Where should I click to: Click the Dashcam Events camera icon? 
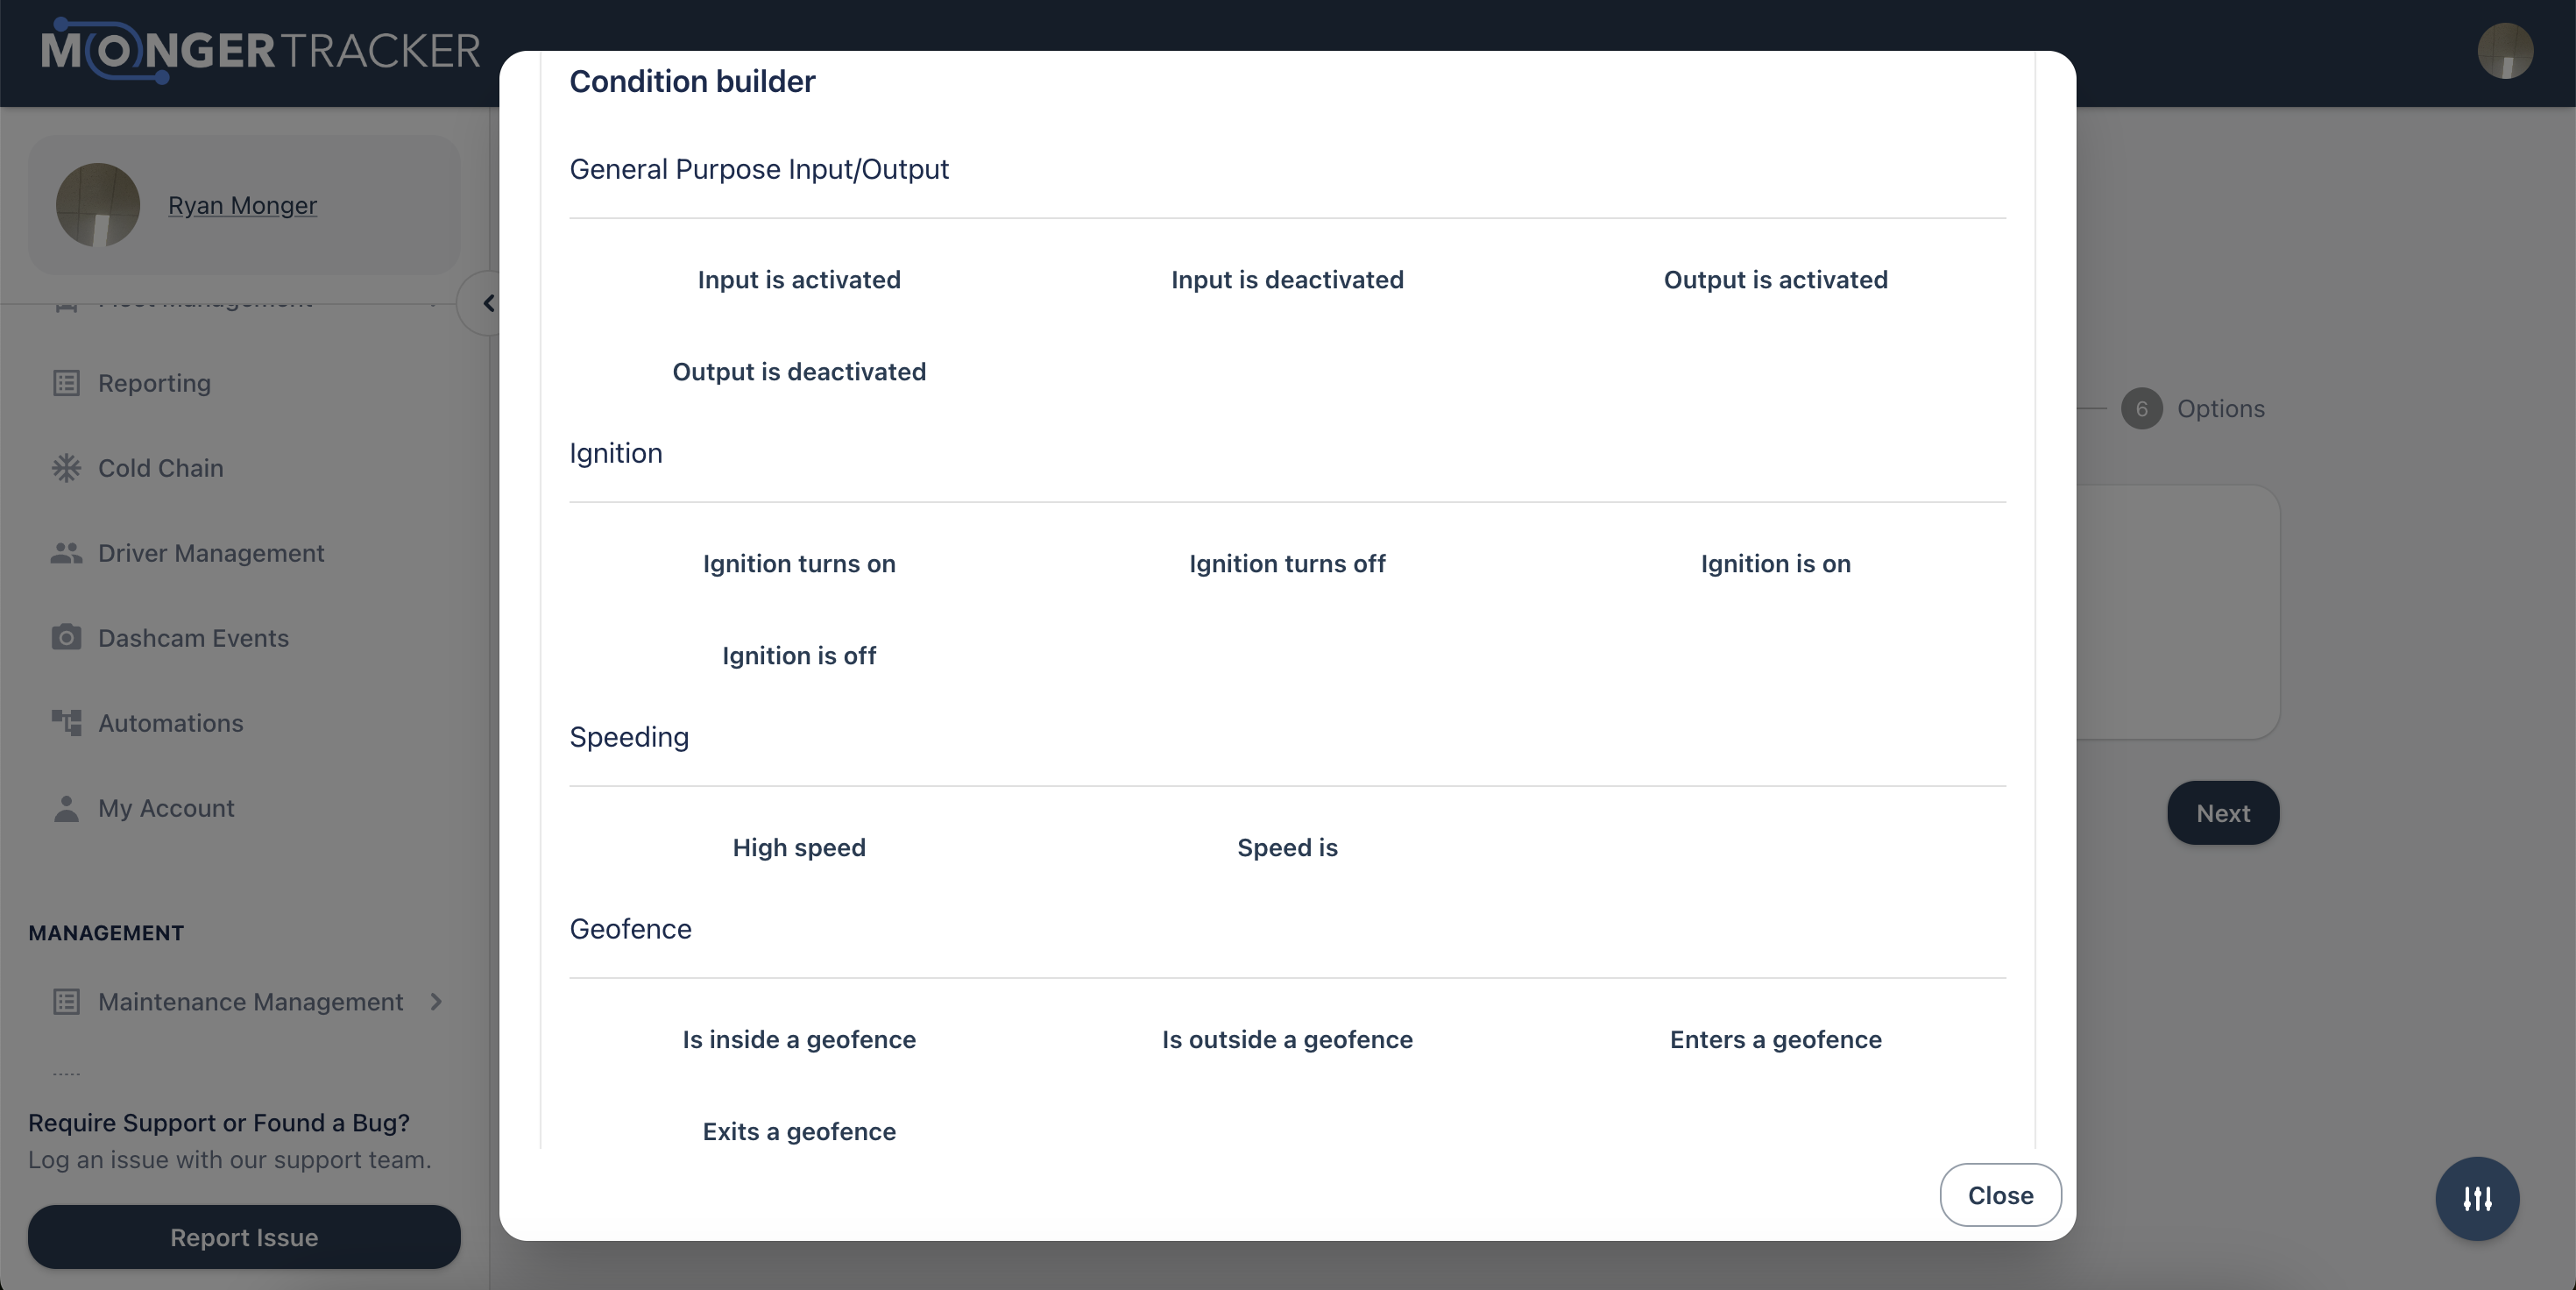coord(66,638)
